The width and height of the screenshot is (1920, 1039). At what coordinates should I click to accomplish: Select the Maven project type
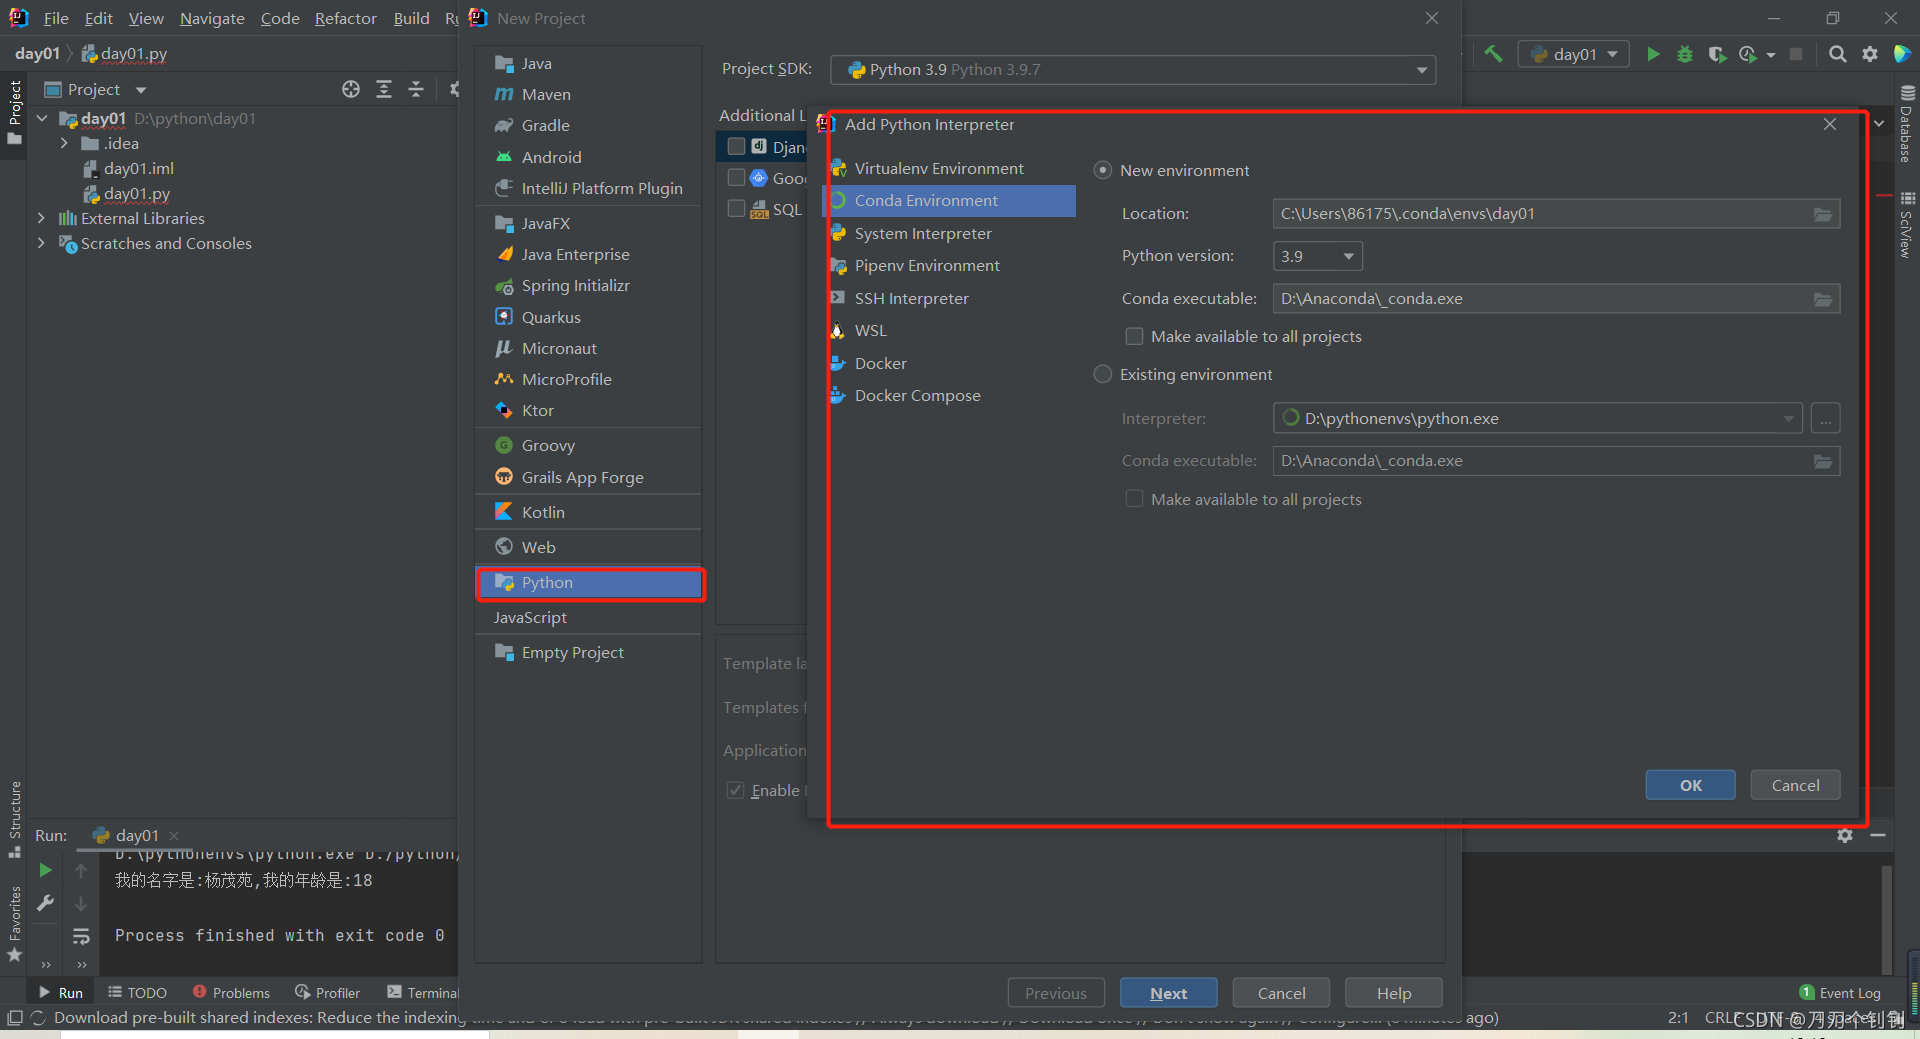click(x=546, y=94)
